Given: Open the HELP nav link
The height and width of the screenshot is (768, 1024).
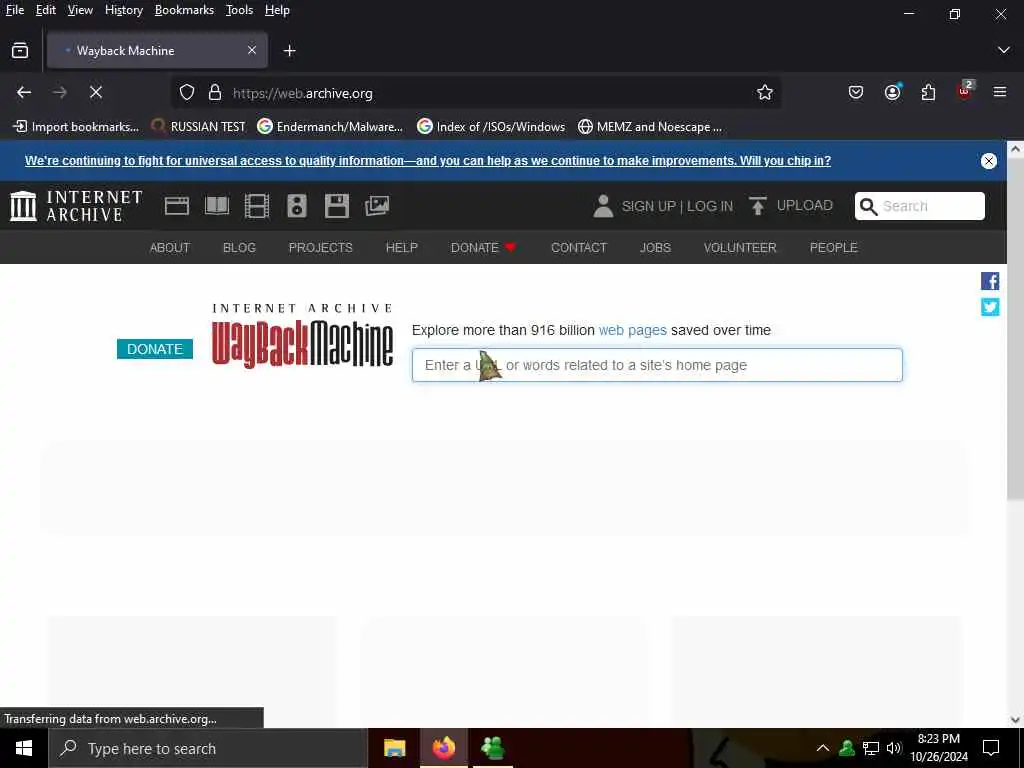Looking at the screenshot, I should pos(402,248).
